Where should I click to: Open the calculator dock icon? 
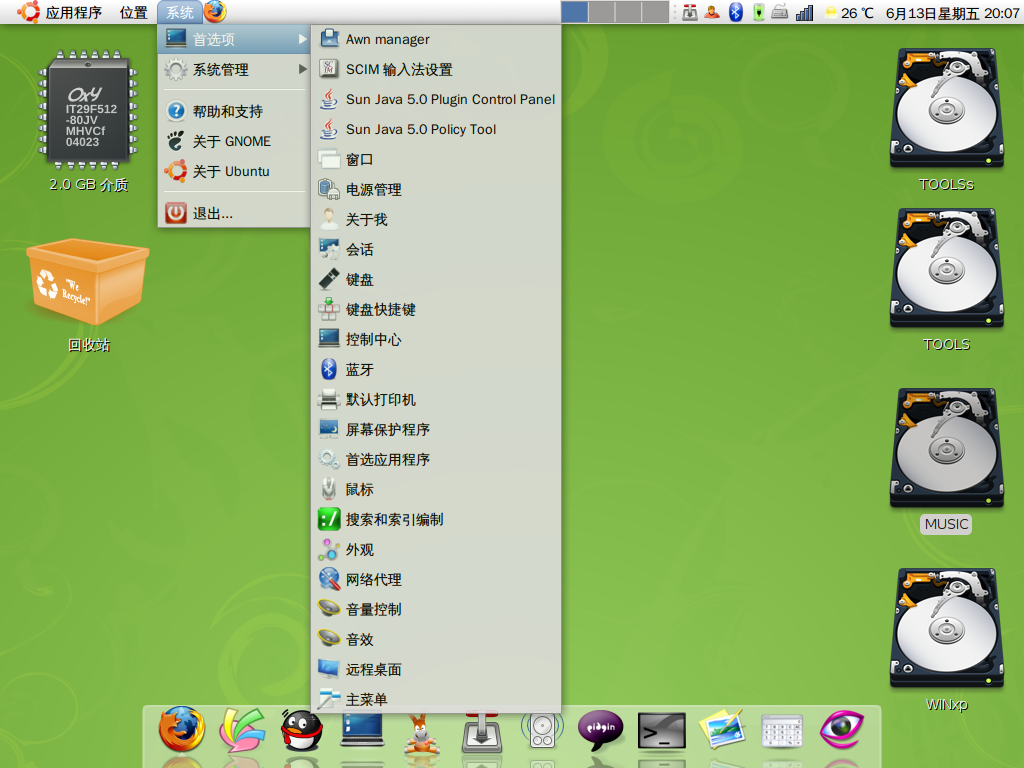[782, 730]
